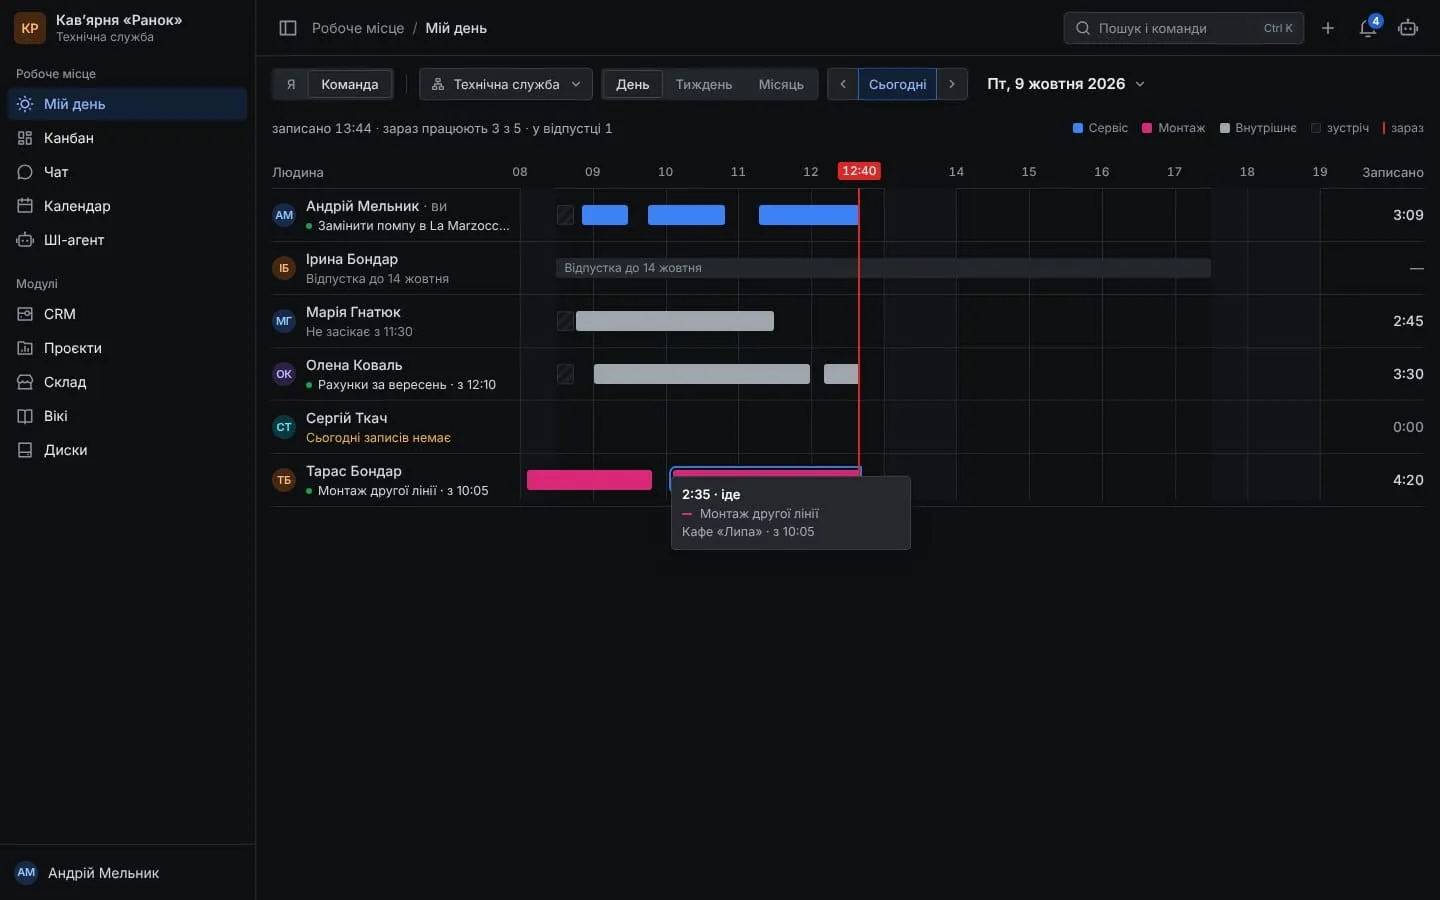Click Андрій Мельник avatar in first row
This screenshot has height=900, width=1440.
(x=284, y=215)
